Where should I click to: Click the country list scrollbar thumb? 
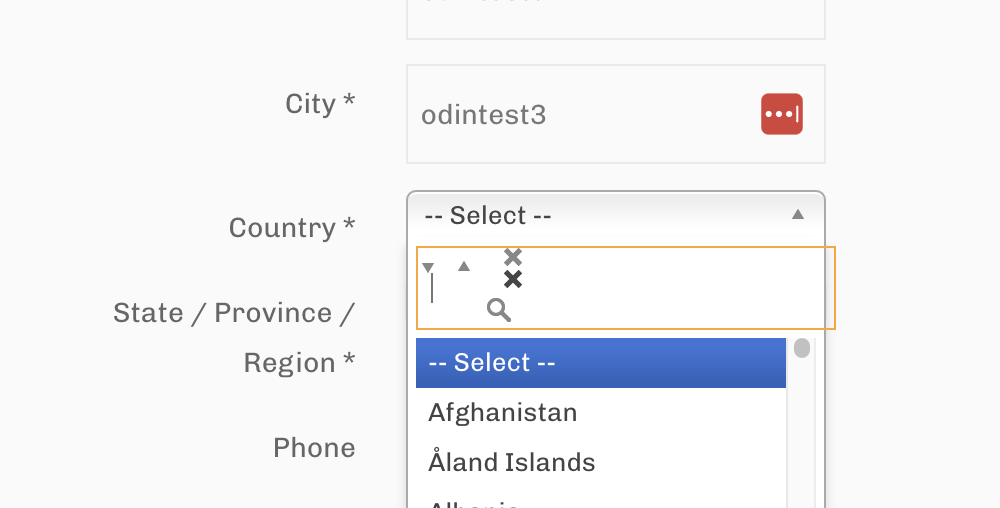click(x=802, y=348)
